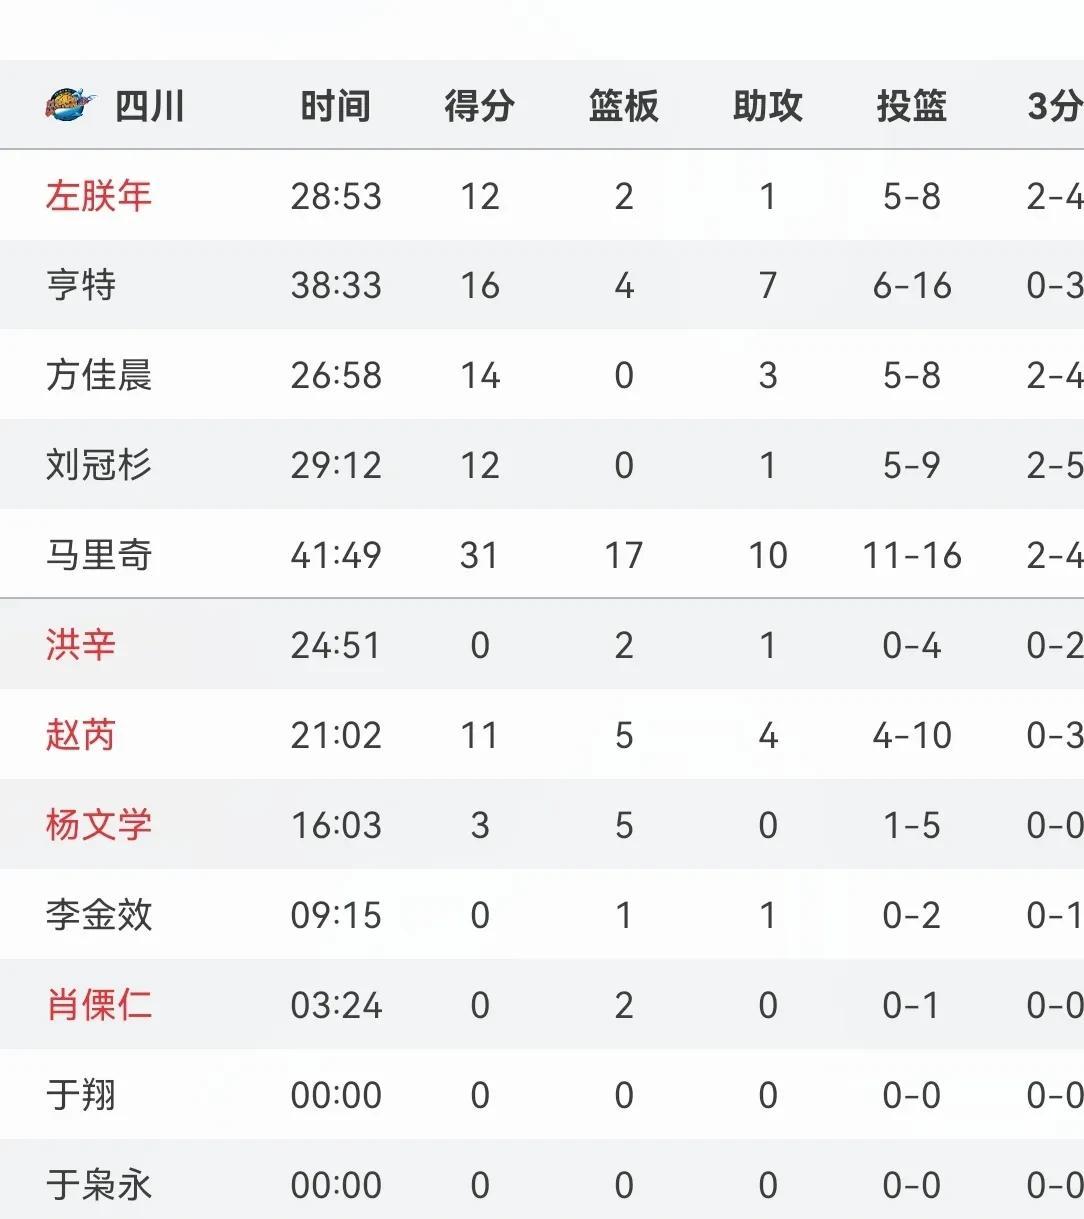Open 洪辛 player link
1084x1219 pixels.
coord(81,645)
